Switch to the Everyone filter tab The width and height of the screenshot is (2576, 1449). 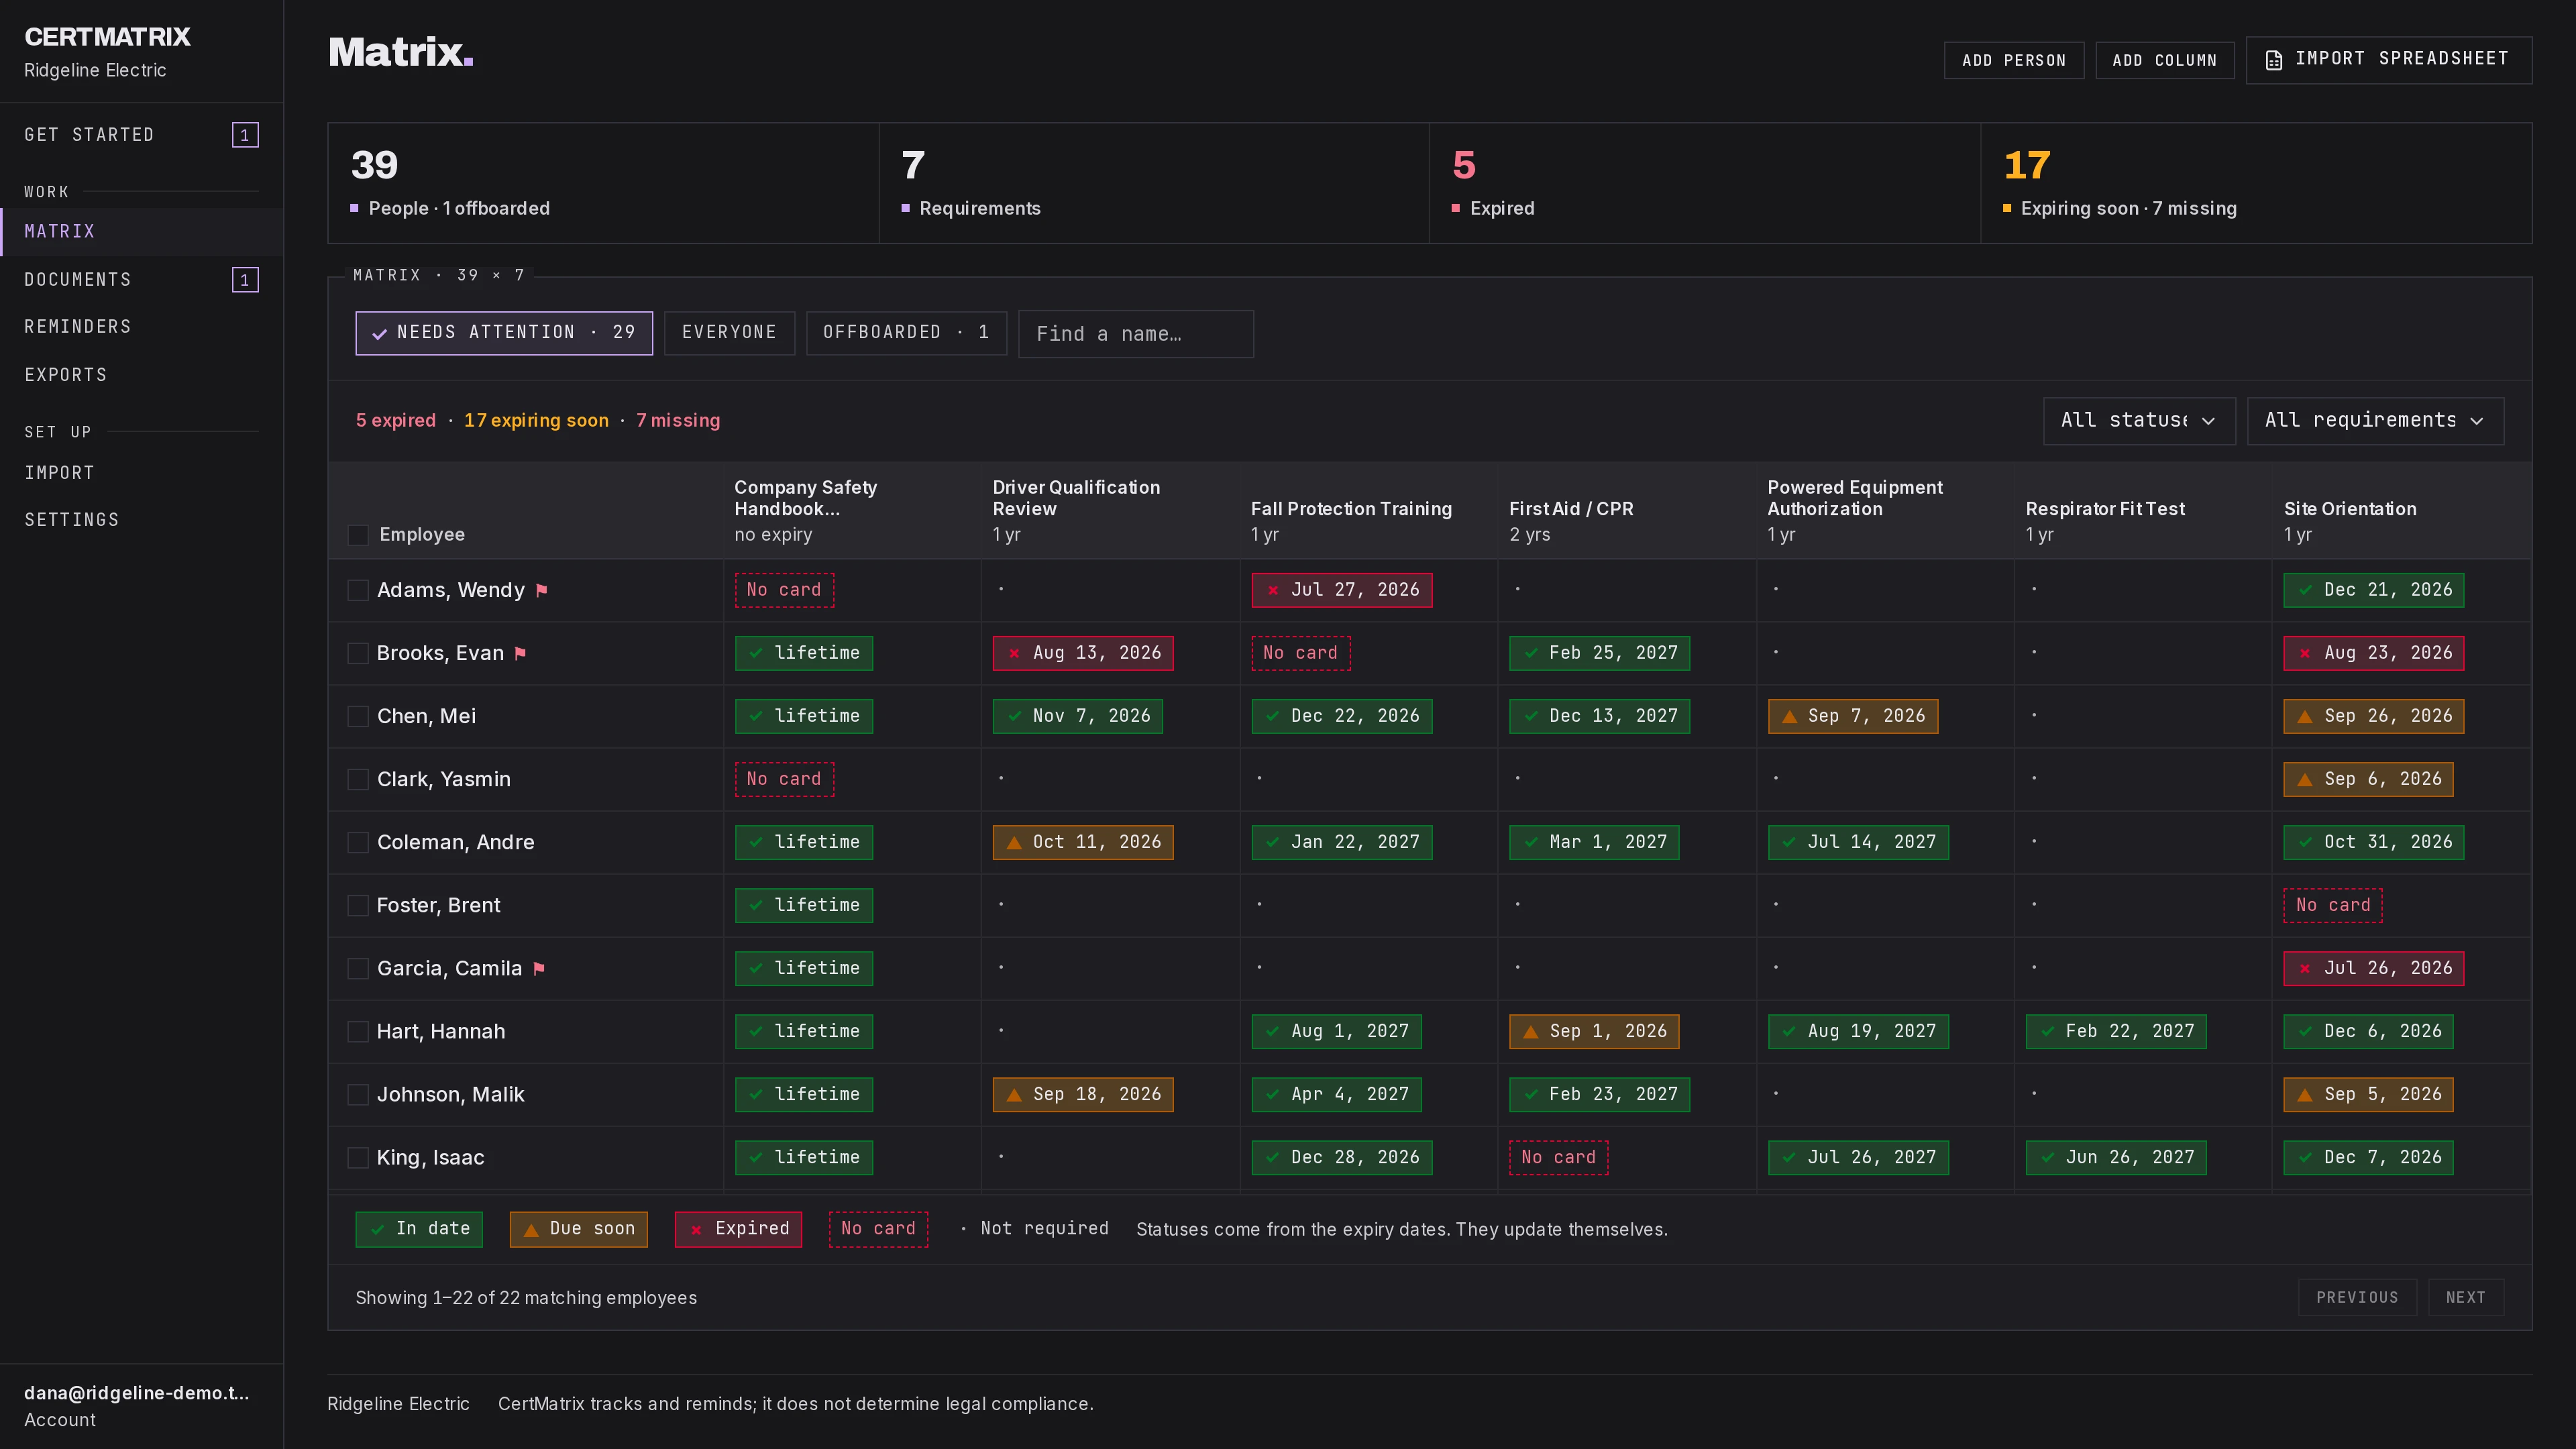pyautogui.click(x=729, y=333)
